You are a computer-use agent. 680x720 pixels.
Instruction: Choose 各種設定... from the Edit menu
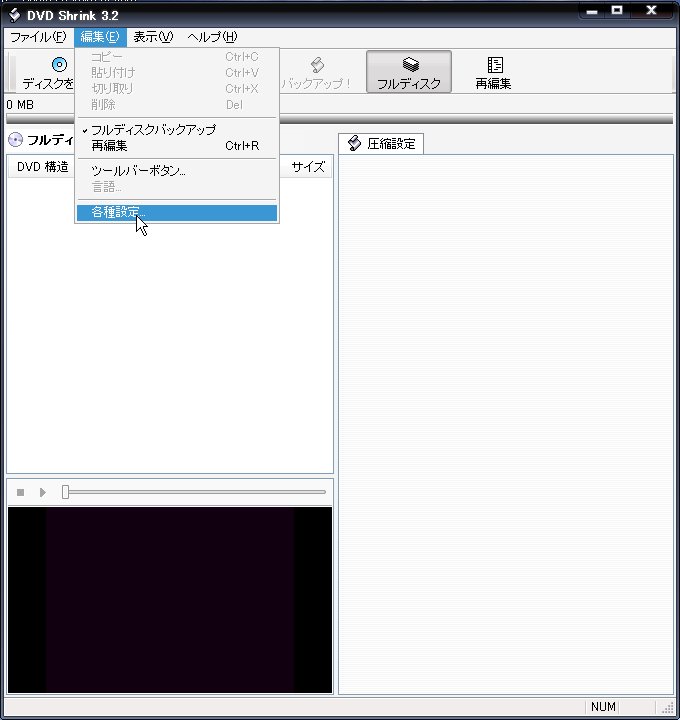[x=177, y=213]
